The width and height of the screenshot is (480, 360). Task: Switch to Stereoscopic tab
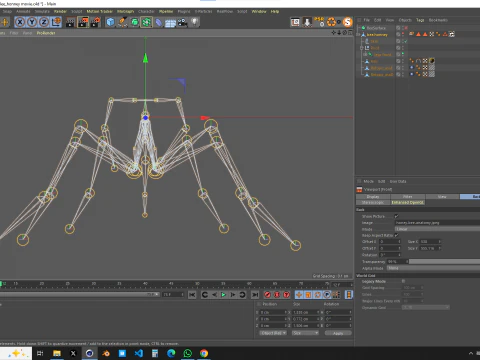pyautogui.click(x=373, y=202)
